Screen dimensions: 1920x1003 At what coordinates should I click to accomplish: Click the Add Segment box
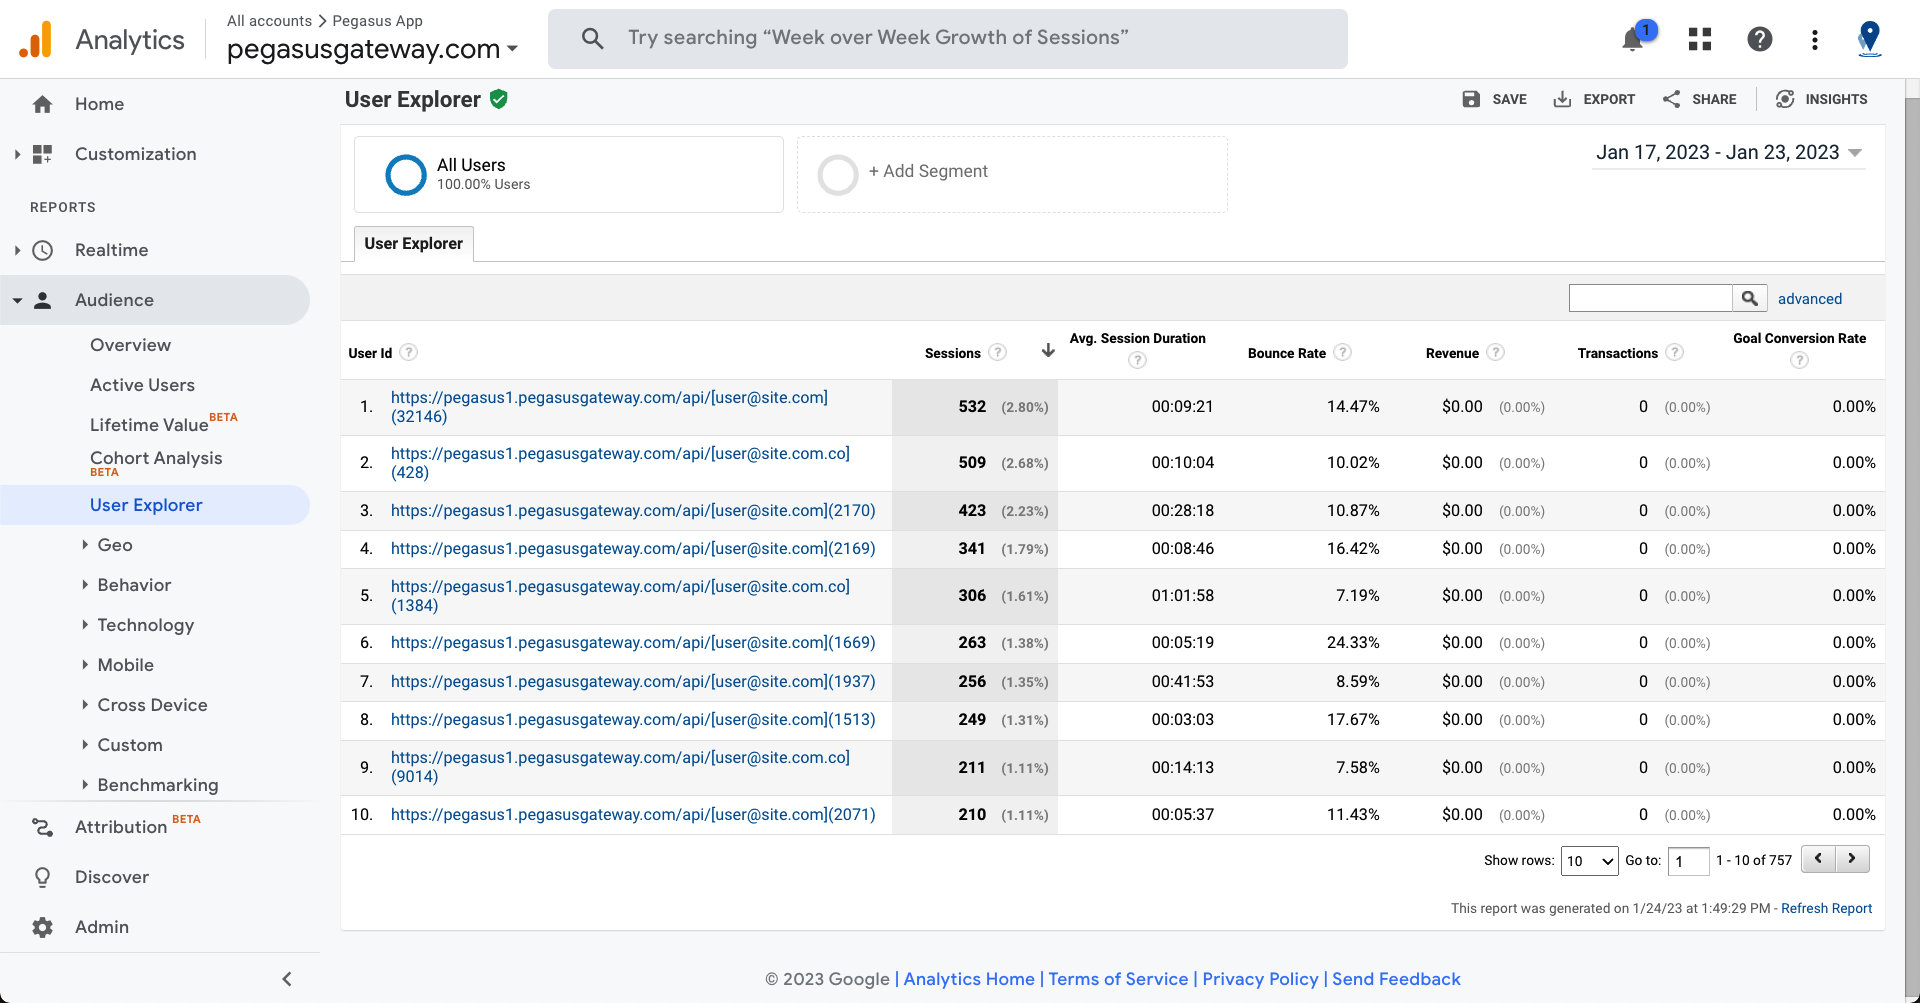[x=1012, y=174]
